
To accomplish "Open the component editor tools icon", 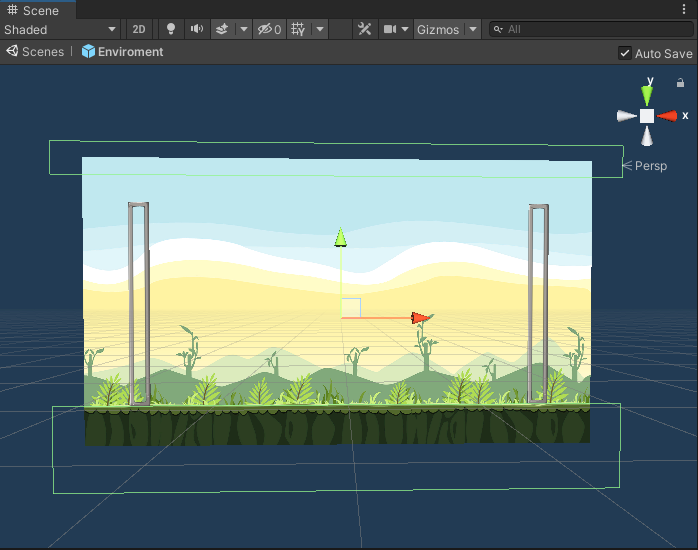I will [x=365, y=30].
